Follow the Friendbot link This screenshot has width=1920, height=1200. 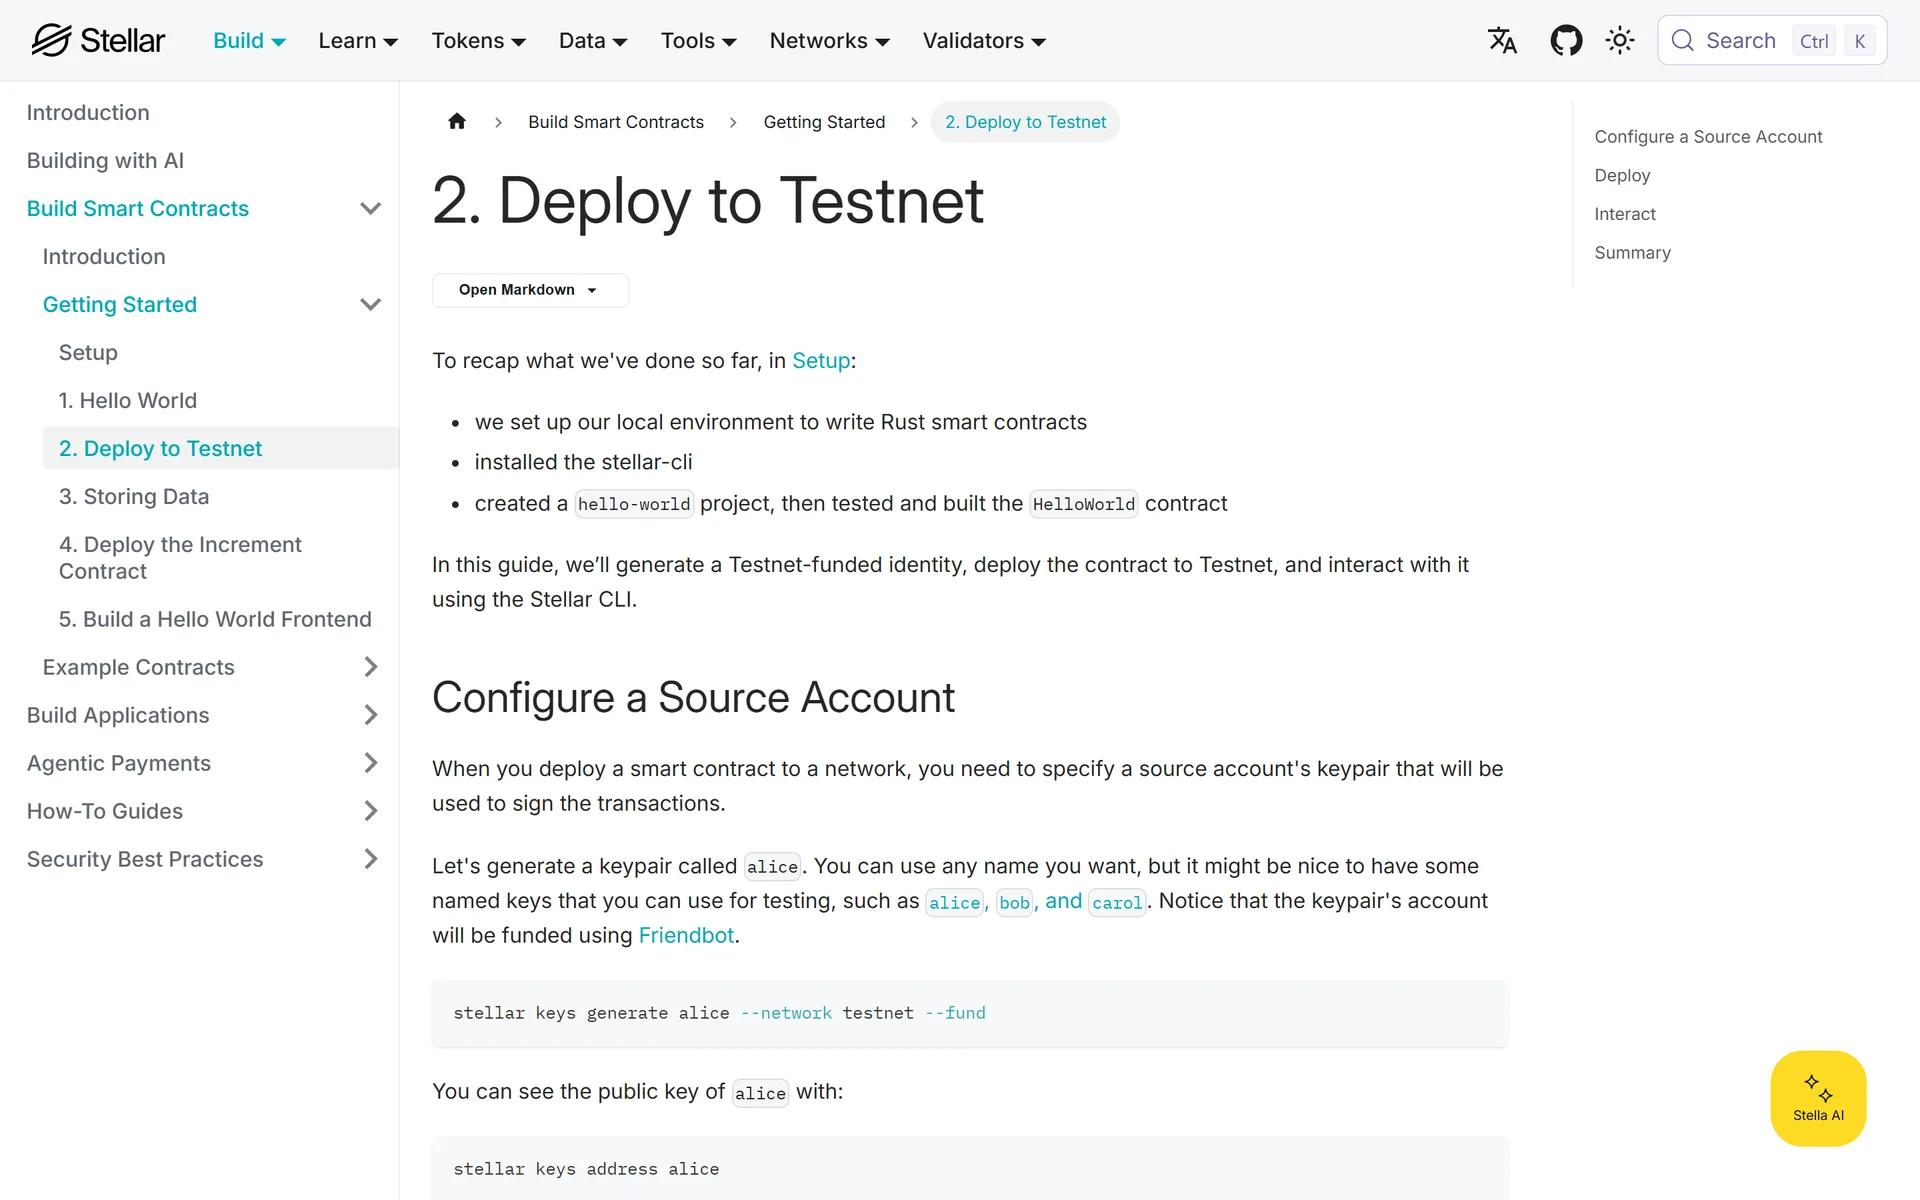(x=686, y=935)
